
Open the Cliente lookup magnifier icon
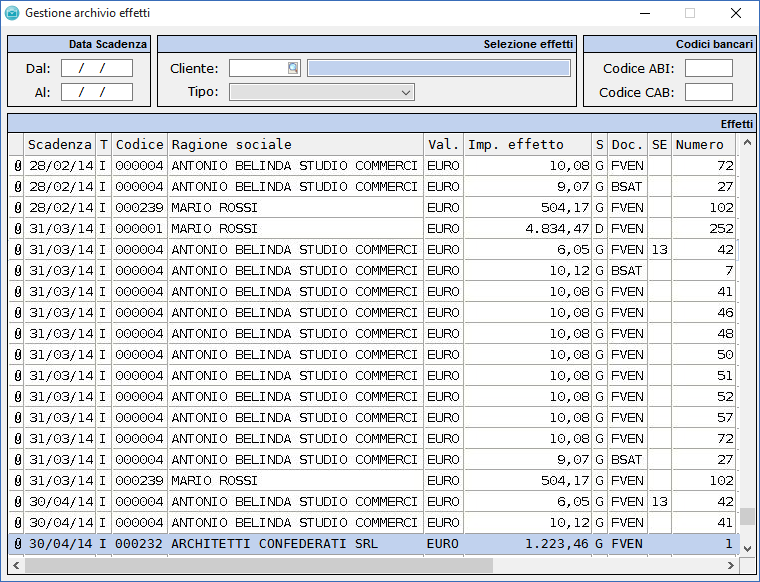(x=293, y=68)
